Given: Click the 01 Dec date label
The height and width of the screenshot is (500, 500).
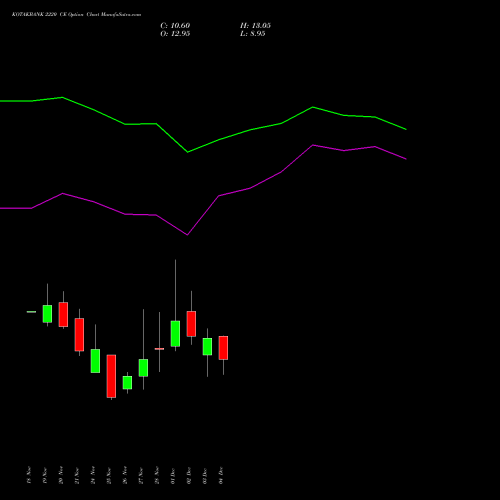Looking at the screenshot, I should tap(173, 475).
